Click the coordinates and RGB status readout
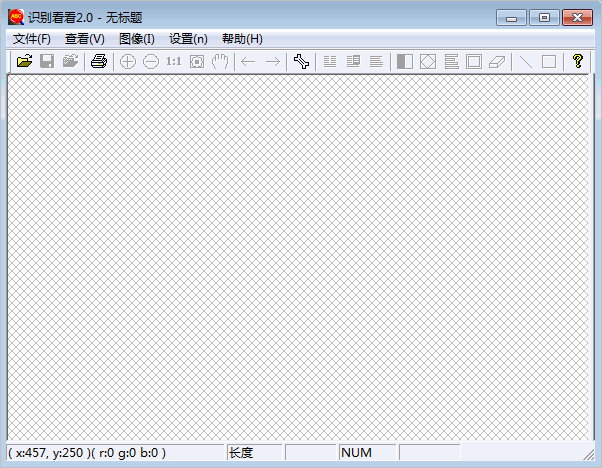Screen dimensions: 602x468 click(x=115, y=453)
